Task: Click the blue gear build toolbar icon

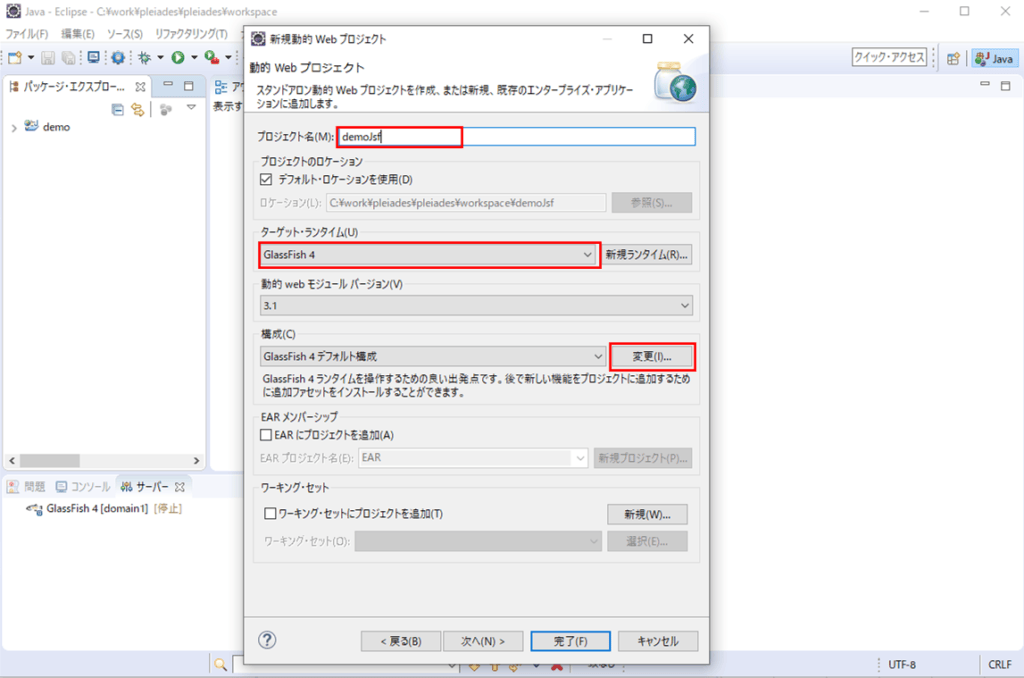Action: tap(118, 58)
